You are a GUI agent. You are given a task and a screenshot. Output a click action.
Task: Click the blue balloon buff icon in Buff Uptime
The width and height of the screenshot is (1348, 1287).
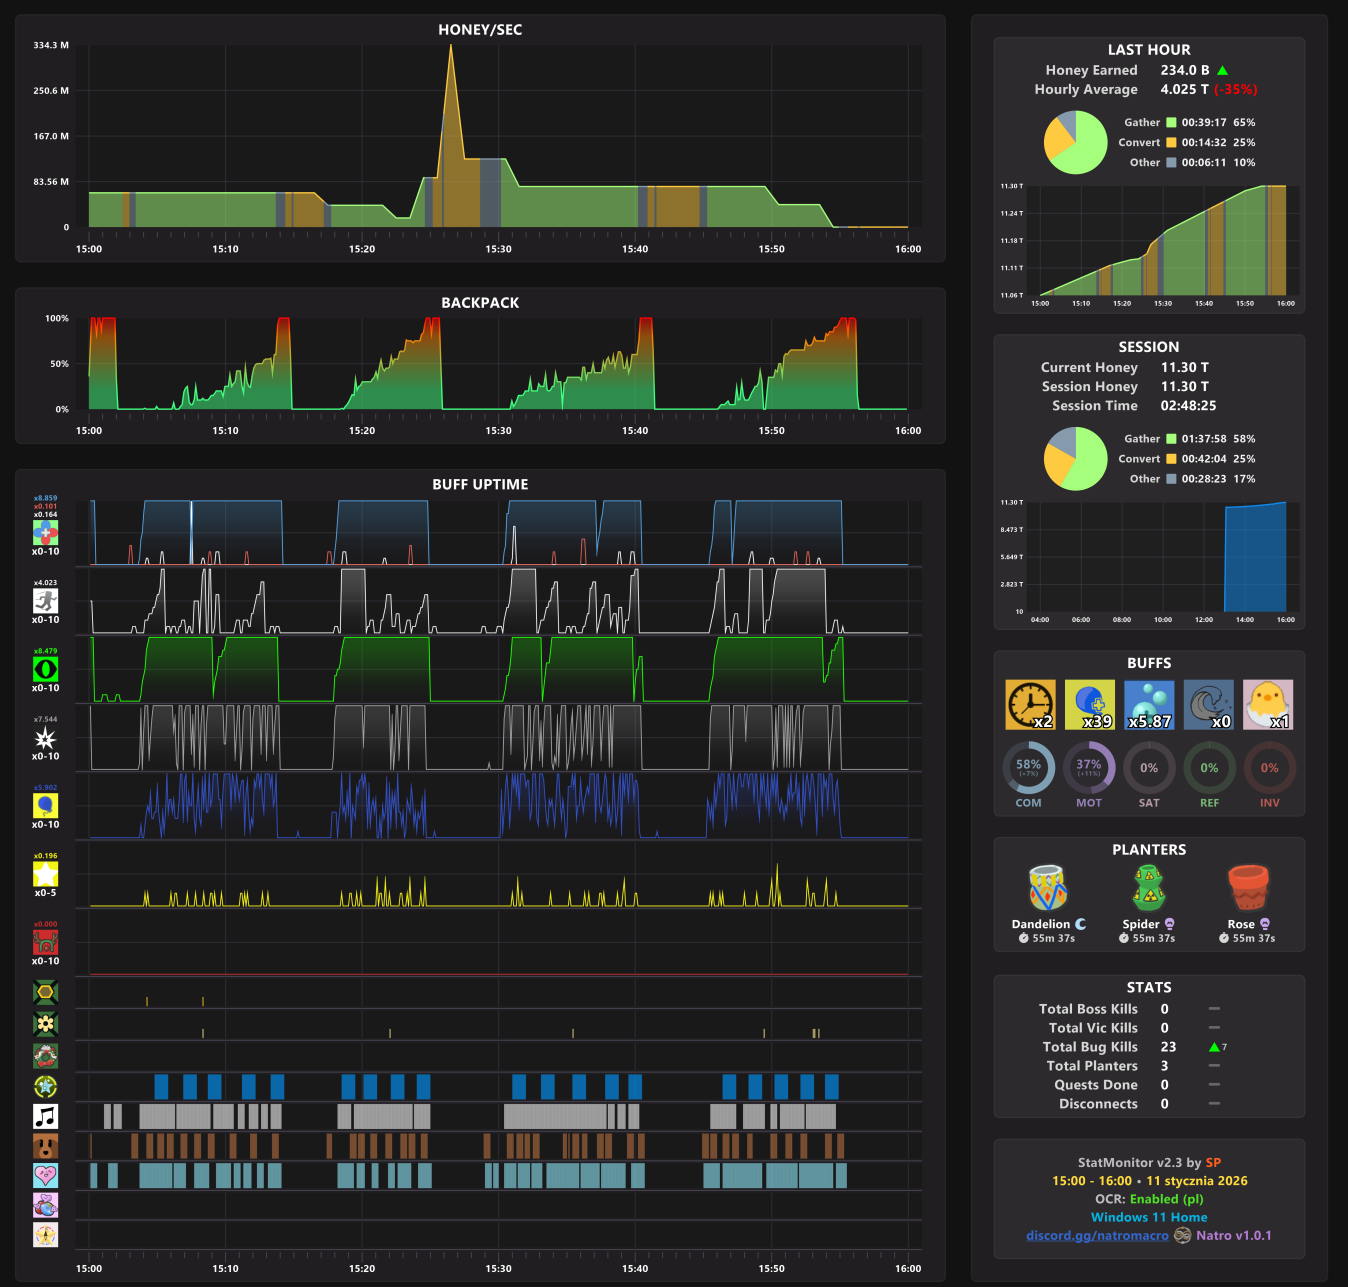pos(45,806)
